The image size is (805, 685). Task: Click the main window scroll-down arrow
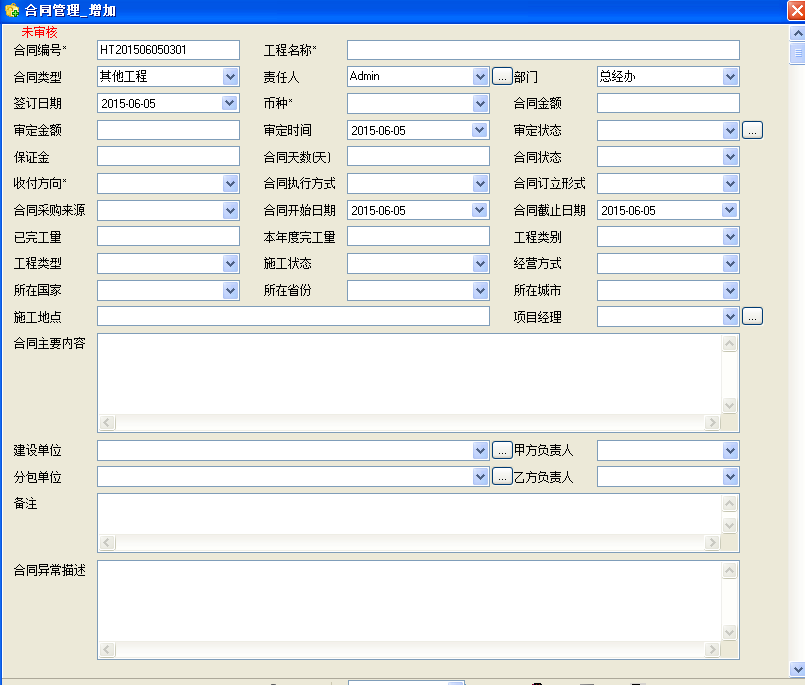797,668
